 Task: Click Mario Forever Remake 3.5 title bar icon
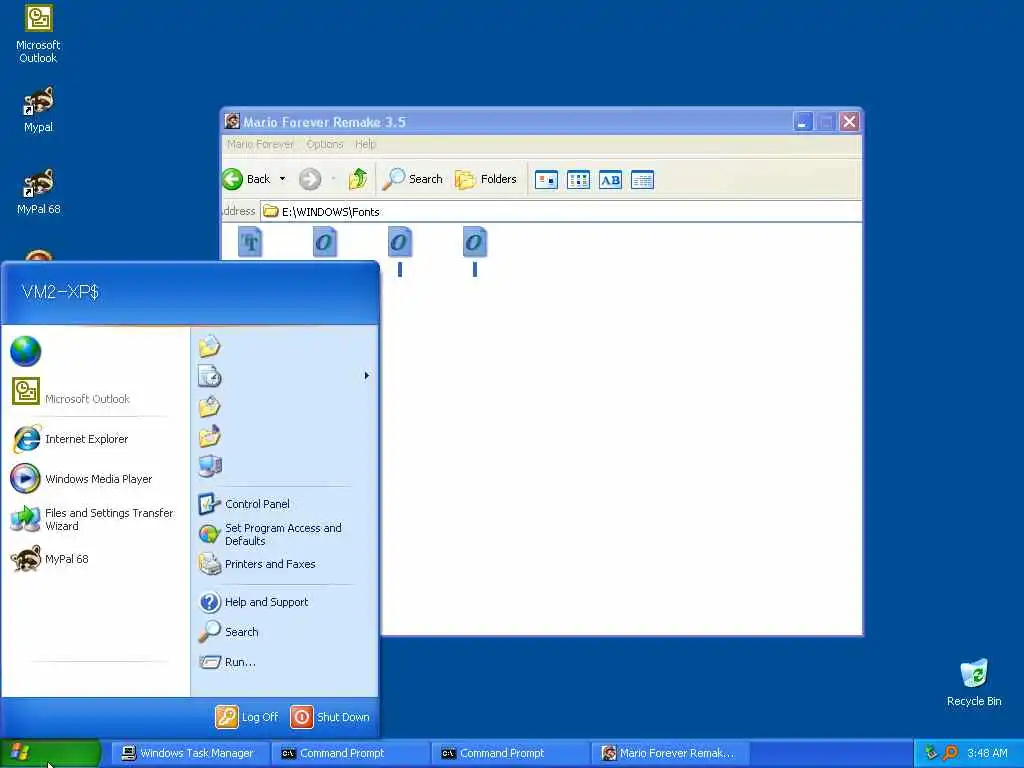point(232,121)
